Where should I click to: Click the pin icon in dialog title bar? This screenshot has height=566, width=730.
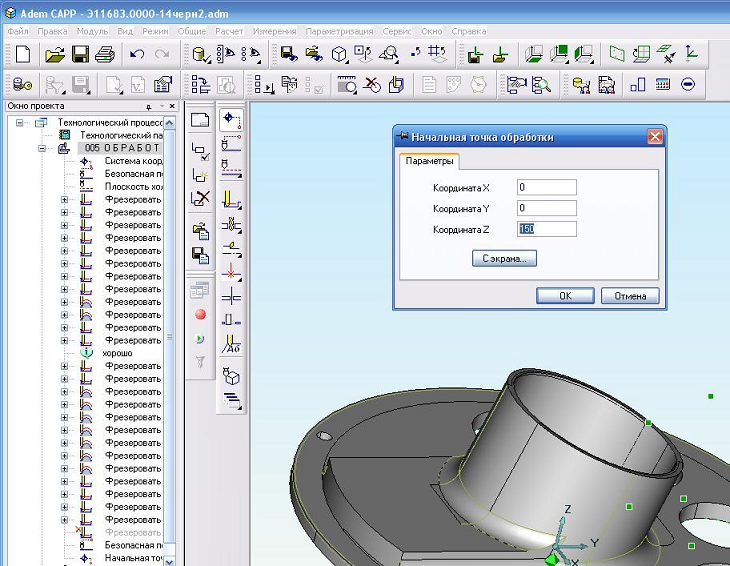pos(402,136)
